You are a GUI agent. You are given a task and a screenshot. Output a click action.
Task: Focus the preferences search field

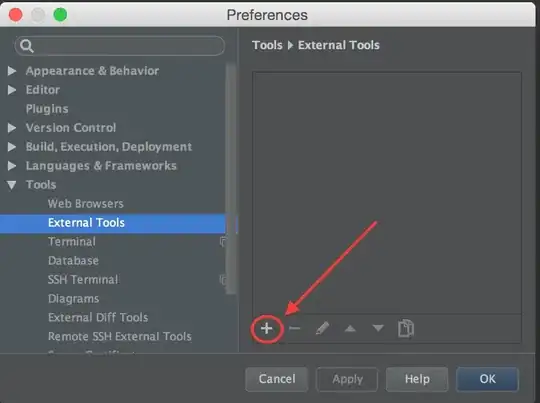point(120,46)
